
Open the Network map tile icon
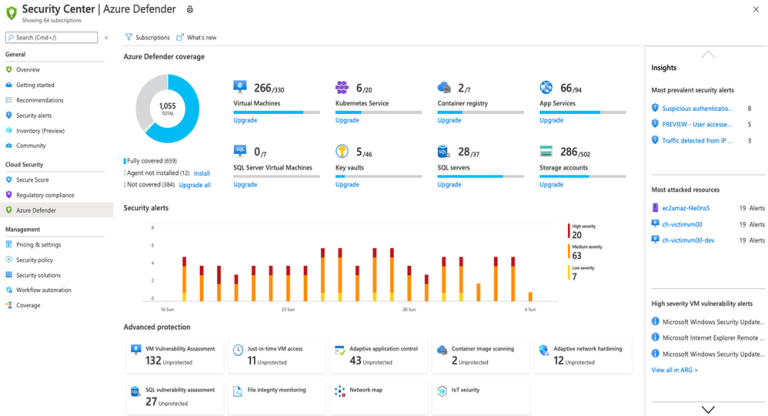click(340, 390)
